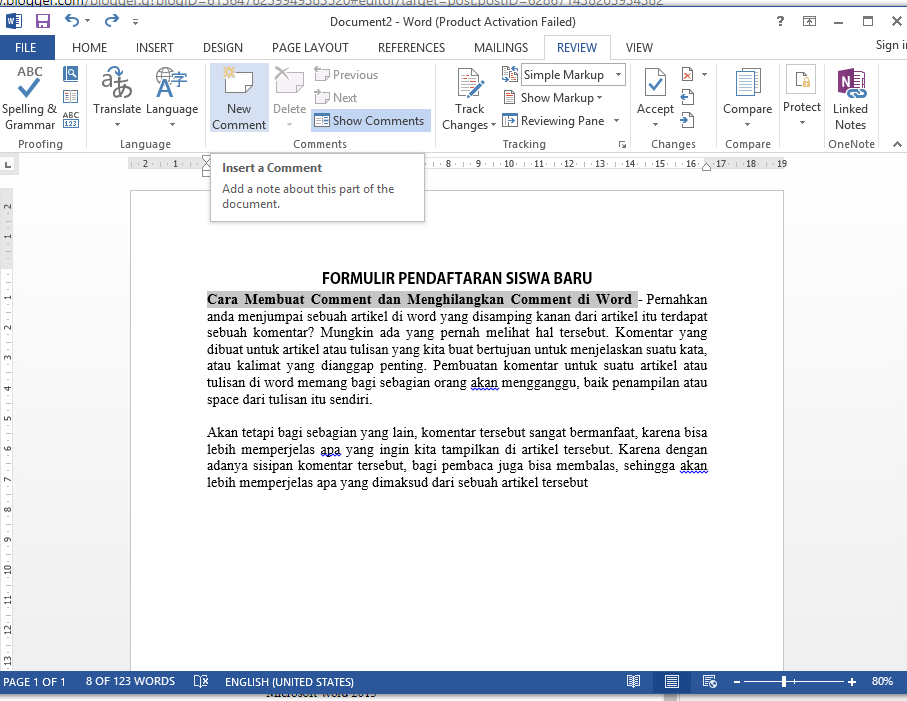The width and height of the screenshot is (907, 701).
Task: Click ENGLISH (UNITED STATES) language indicator
Action: 289,682
